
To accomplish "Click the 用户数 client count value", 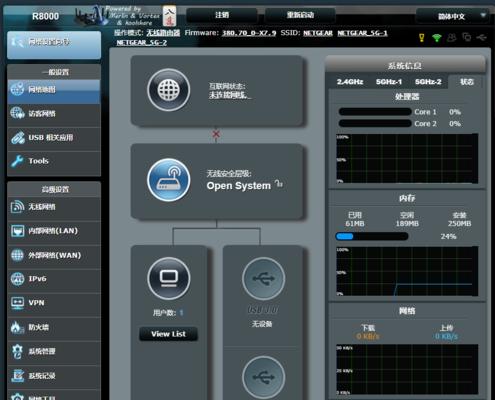I will pos(181,313).
